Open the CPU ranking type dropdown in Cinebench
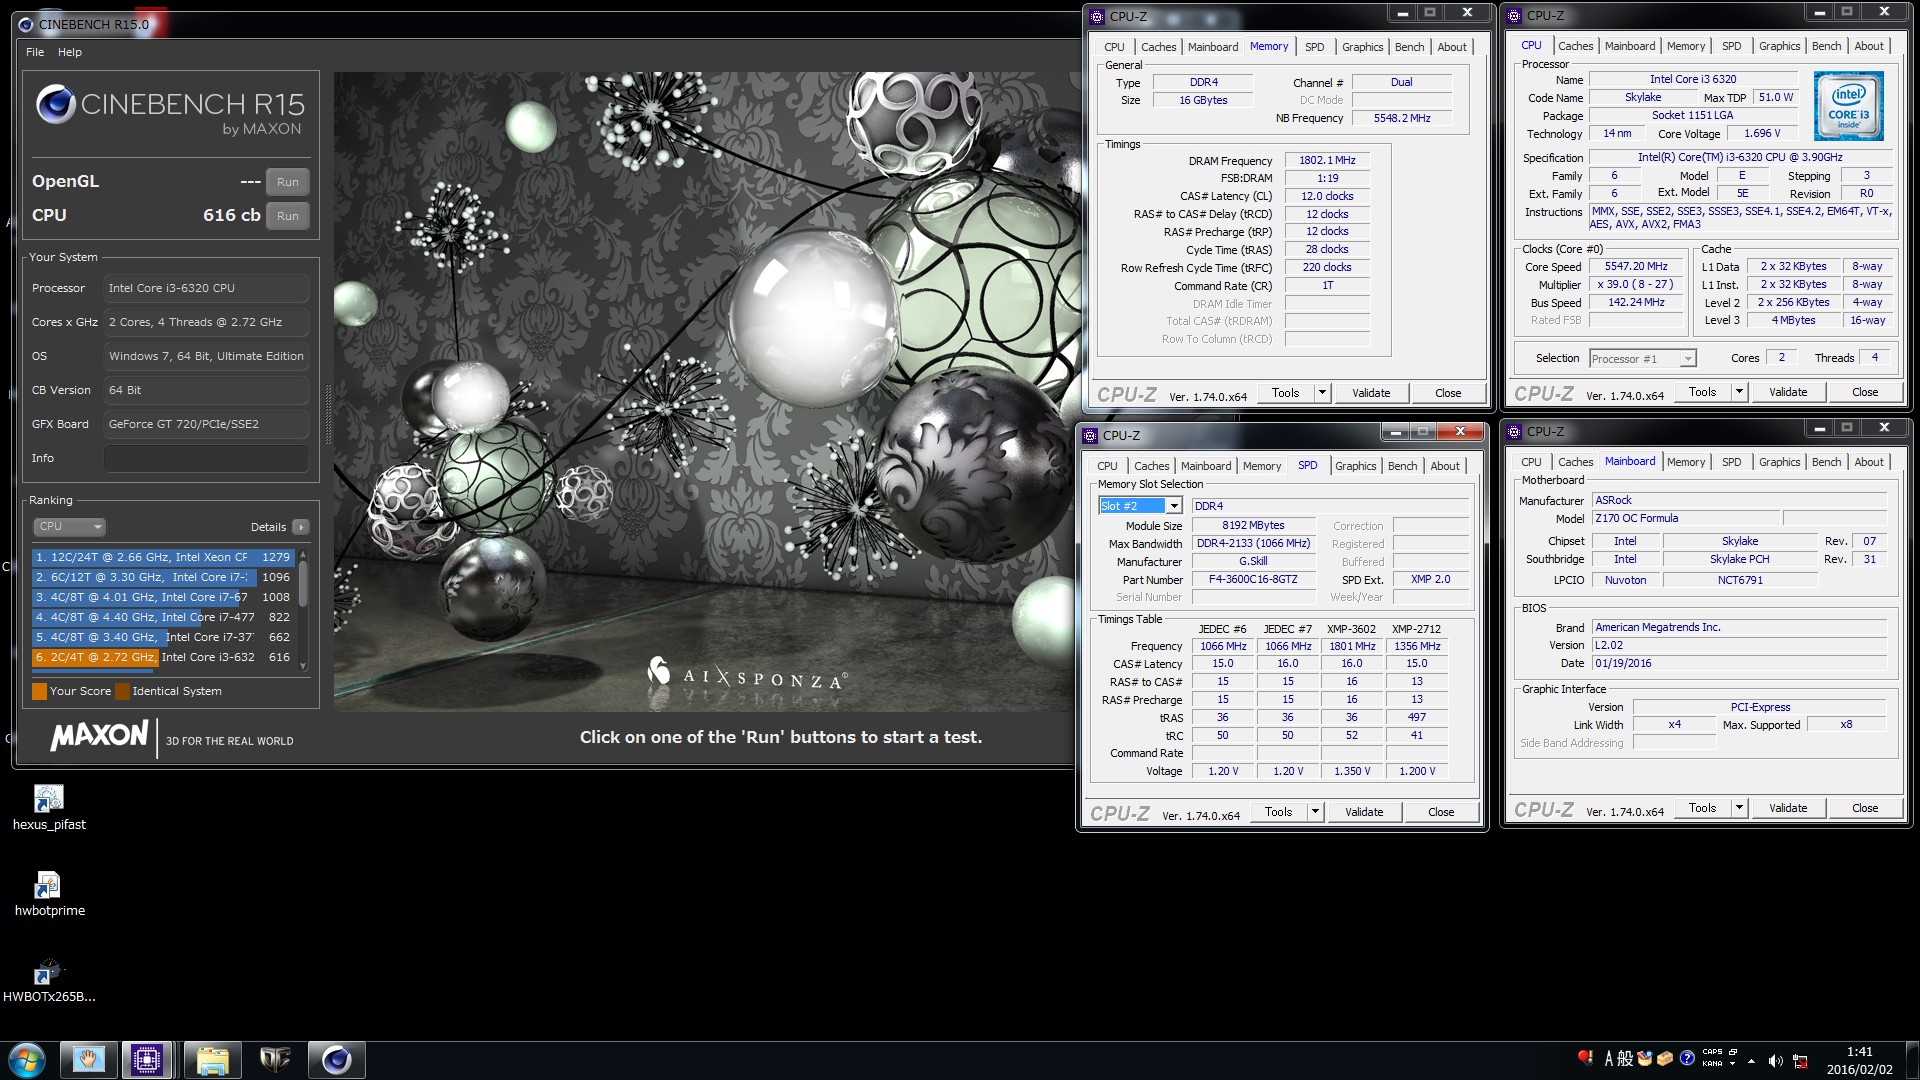1920x1080 pixels. 70,526
